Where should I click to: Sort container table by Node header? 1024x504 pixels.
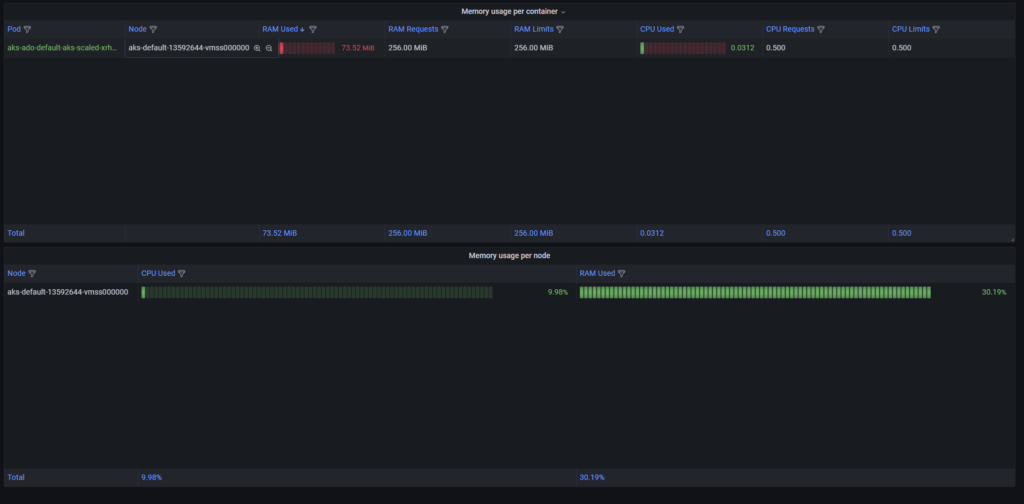(137, 29)
